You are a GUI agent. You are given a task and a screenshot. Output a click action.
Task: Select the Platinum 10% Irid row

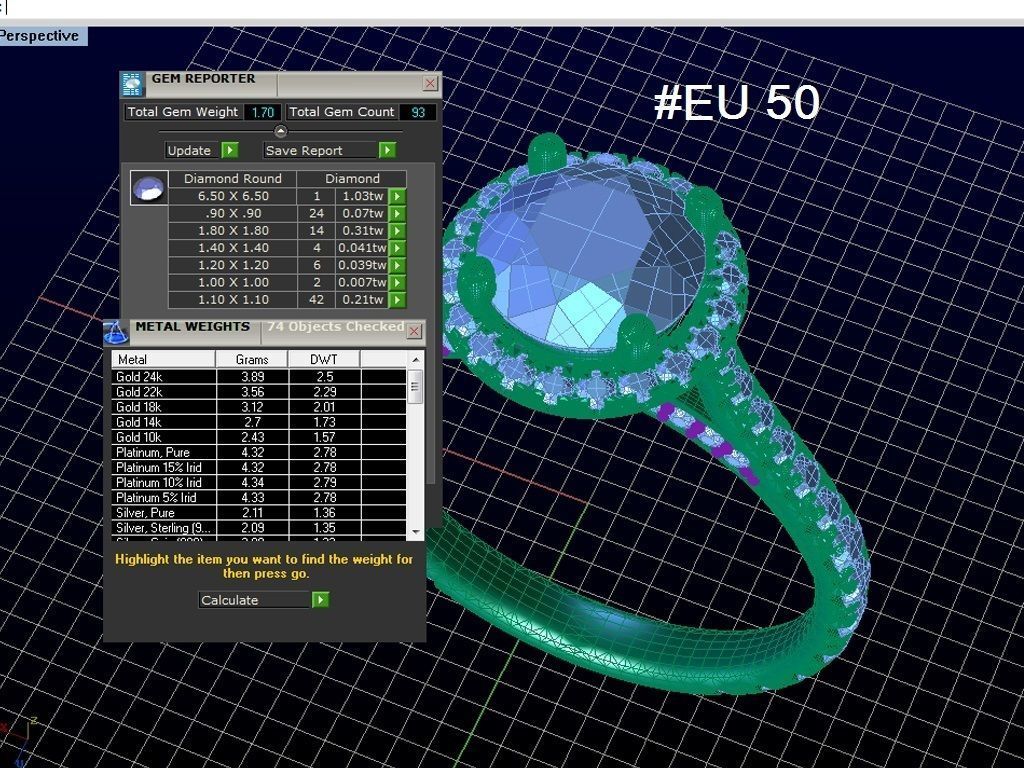[259, 482]
